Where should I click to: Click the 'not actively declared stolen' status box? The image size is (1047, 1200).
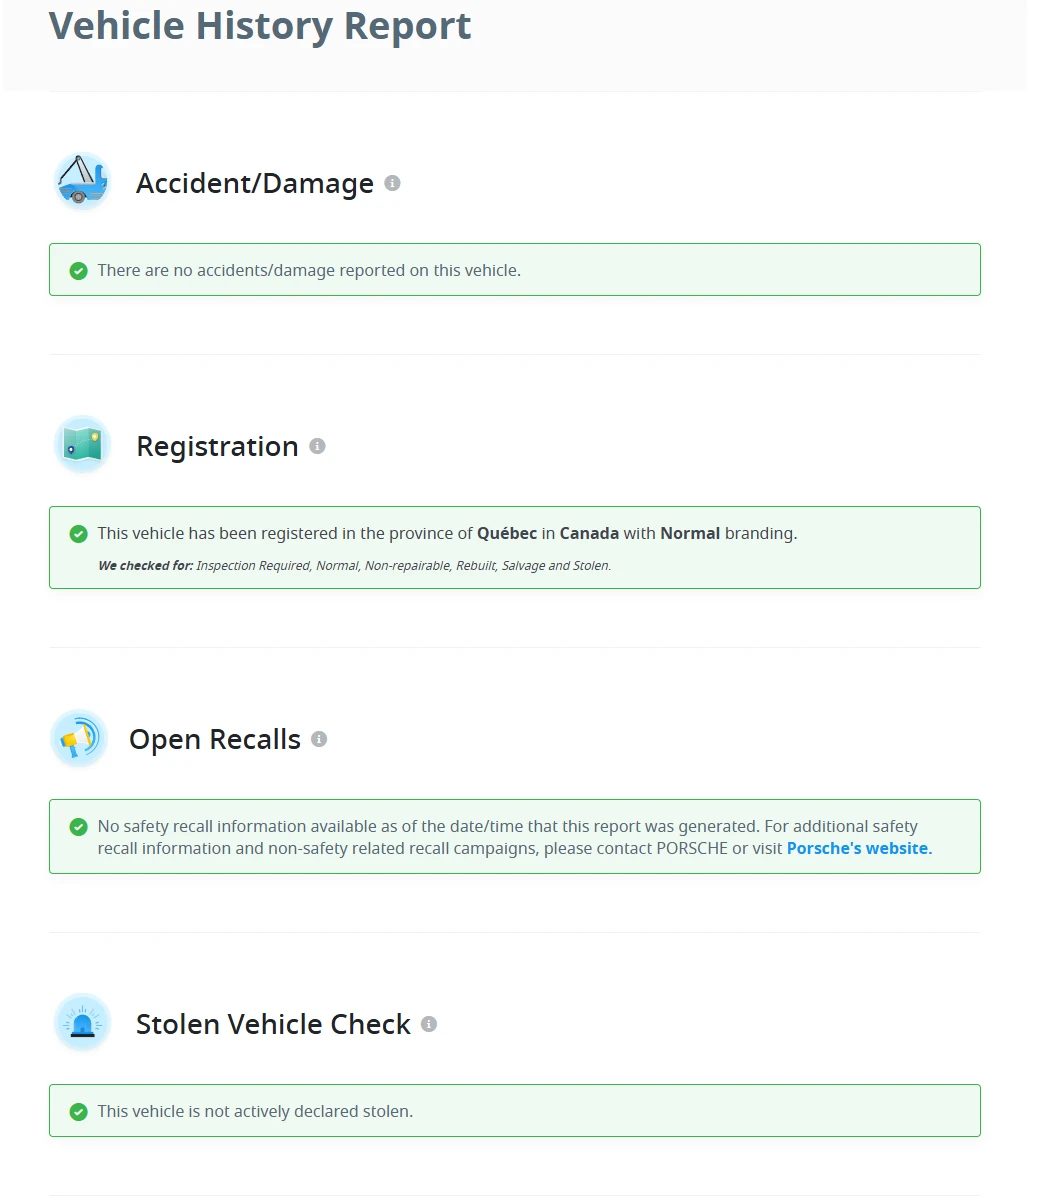pos(515,1111)
